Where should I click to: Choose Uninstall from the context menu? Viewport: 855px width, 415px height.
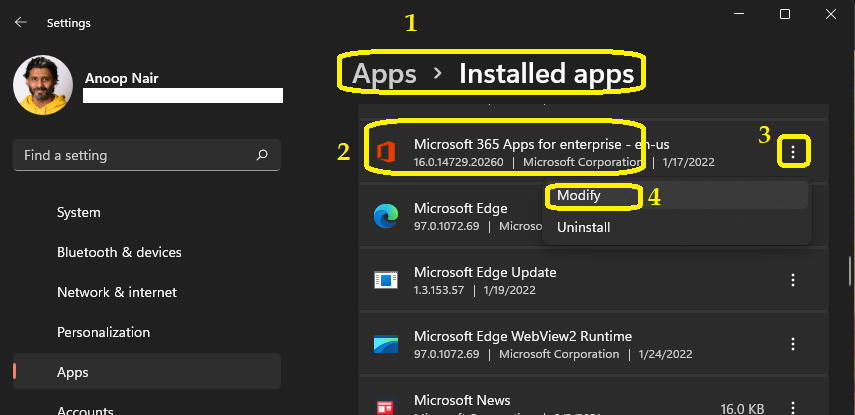pos(677,227)
